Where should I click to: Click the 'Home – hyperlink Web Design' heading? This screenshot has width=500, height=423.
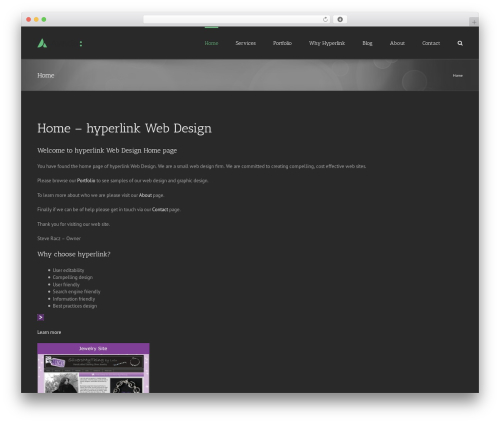pyautogui.click(x=124, y=129)
